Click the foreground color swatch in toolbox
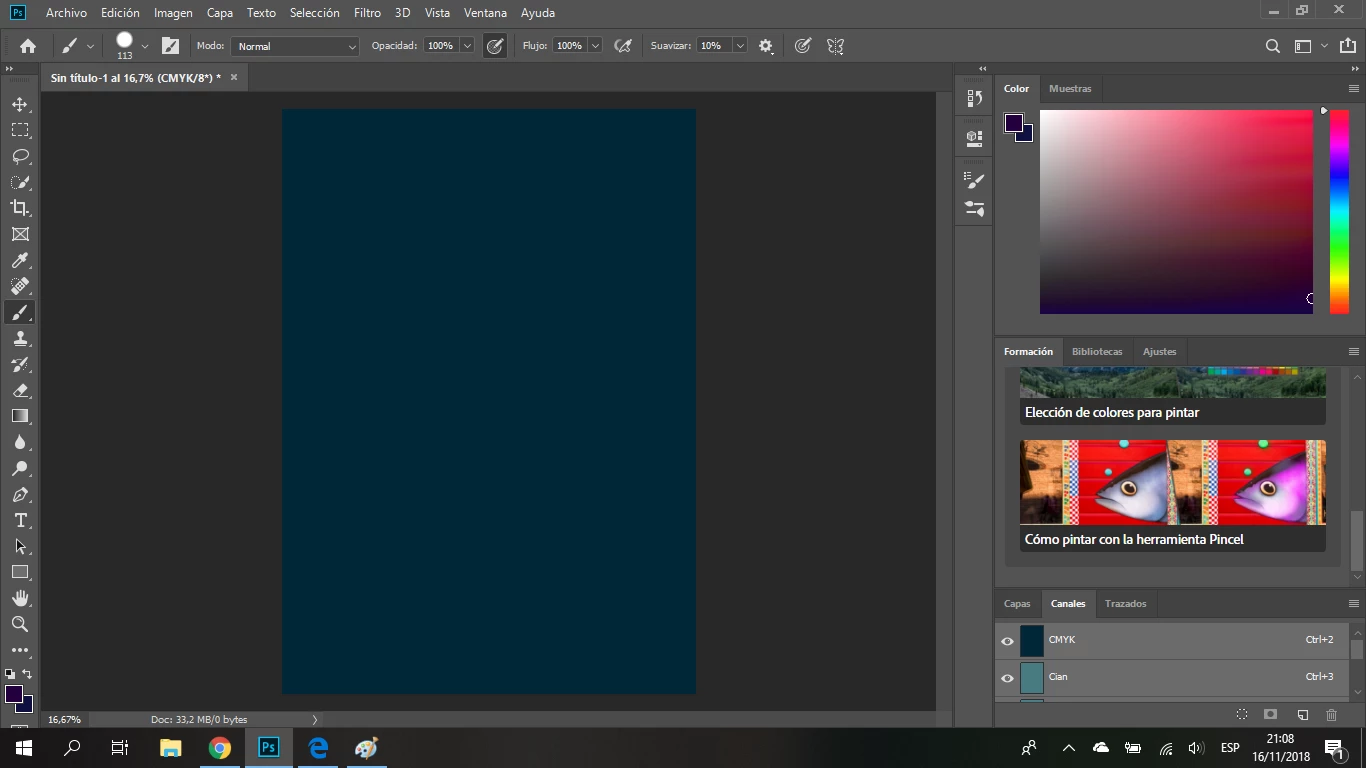The height and width of the screenshot is (768, 1366). (x=14, y=694)
